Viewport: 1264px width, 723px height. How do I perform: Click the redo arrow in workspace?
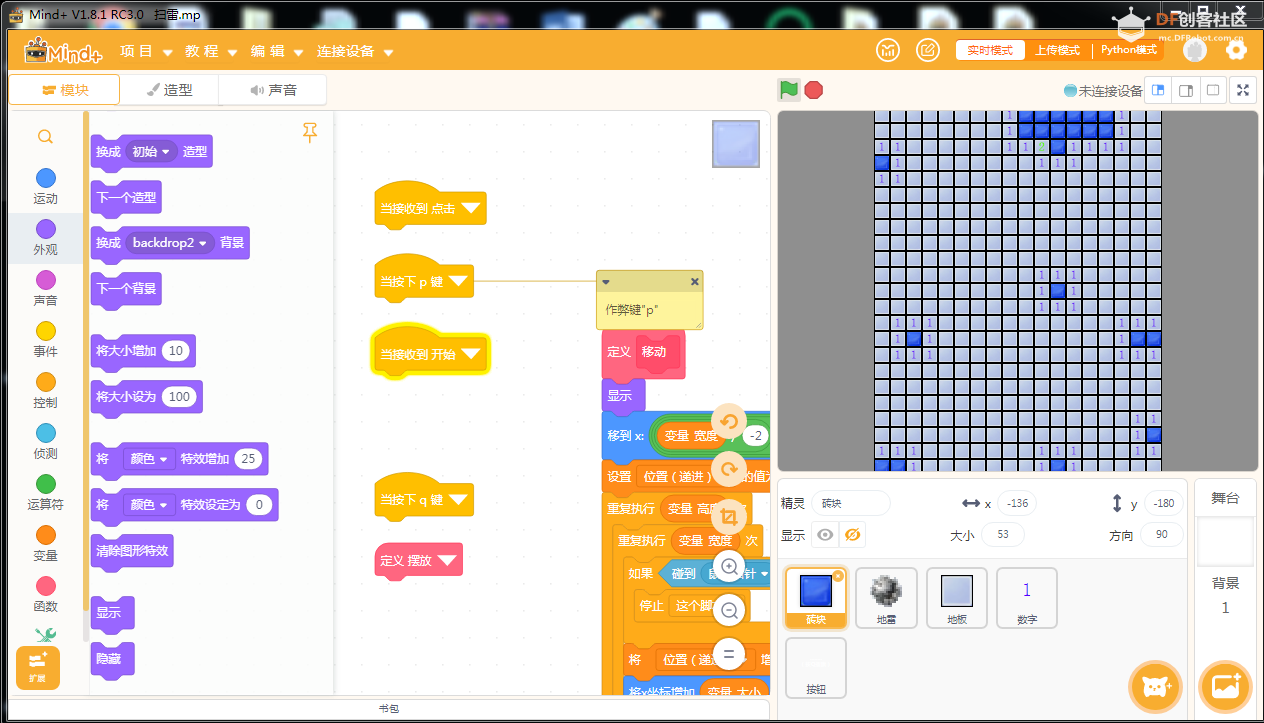tap(729, 469)
